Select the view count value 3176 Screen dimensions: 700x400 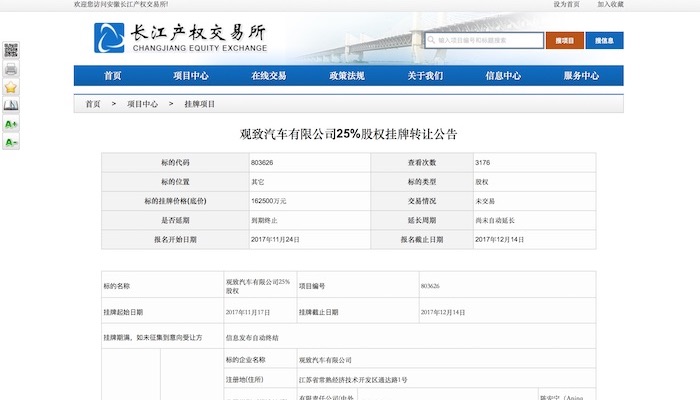(483, 162)
